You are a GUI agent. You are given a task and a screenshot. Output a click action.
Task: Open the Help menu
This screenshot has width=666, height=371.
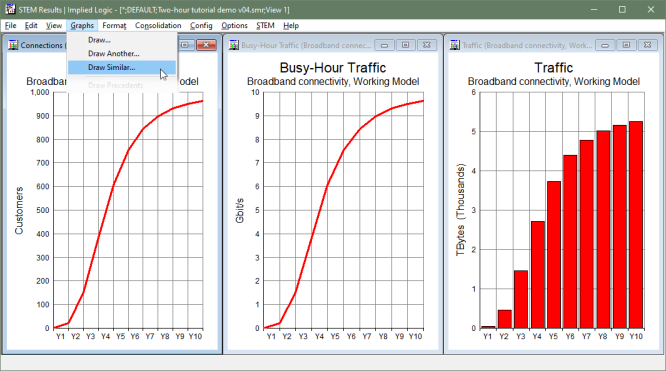tap(291, 25)
